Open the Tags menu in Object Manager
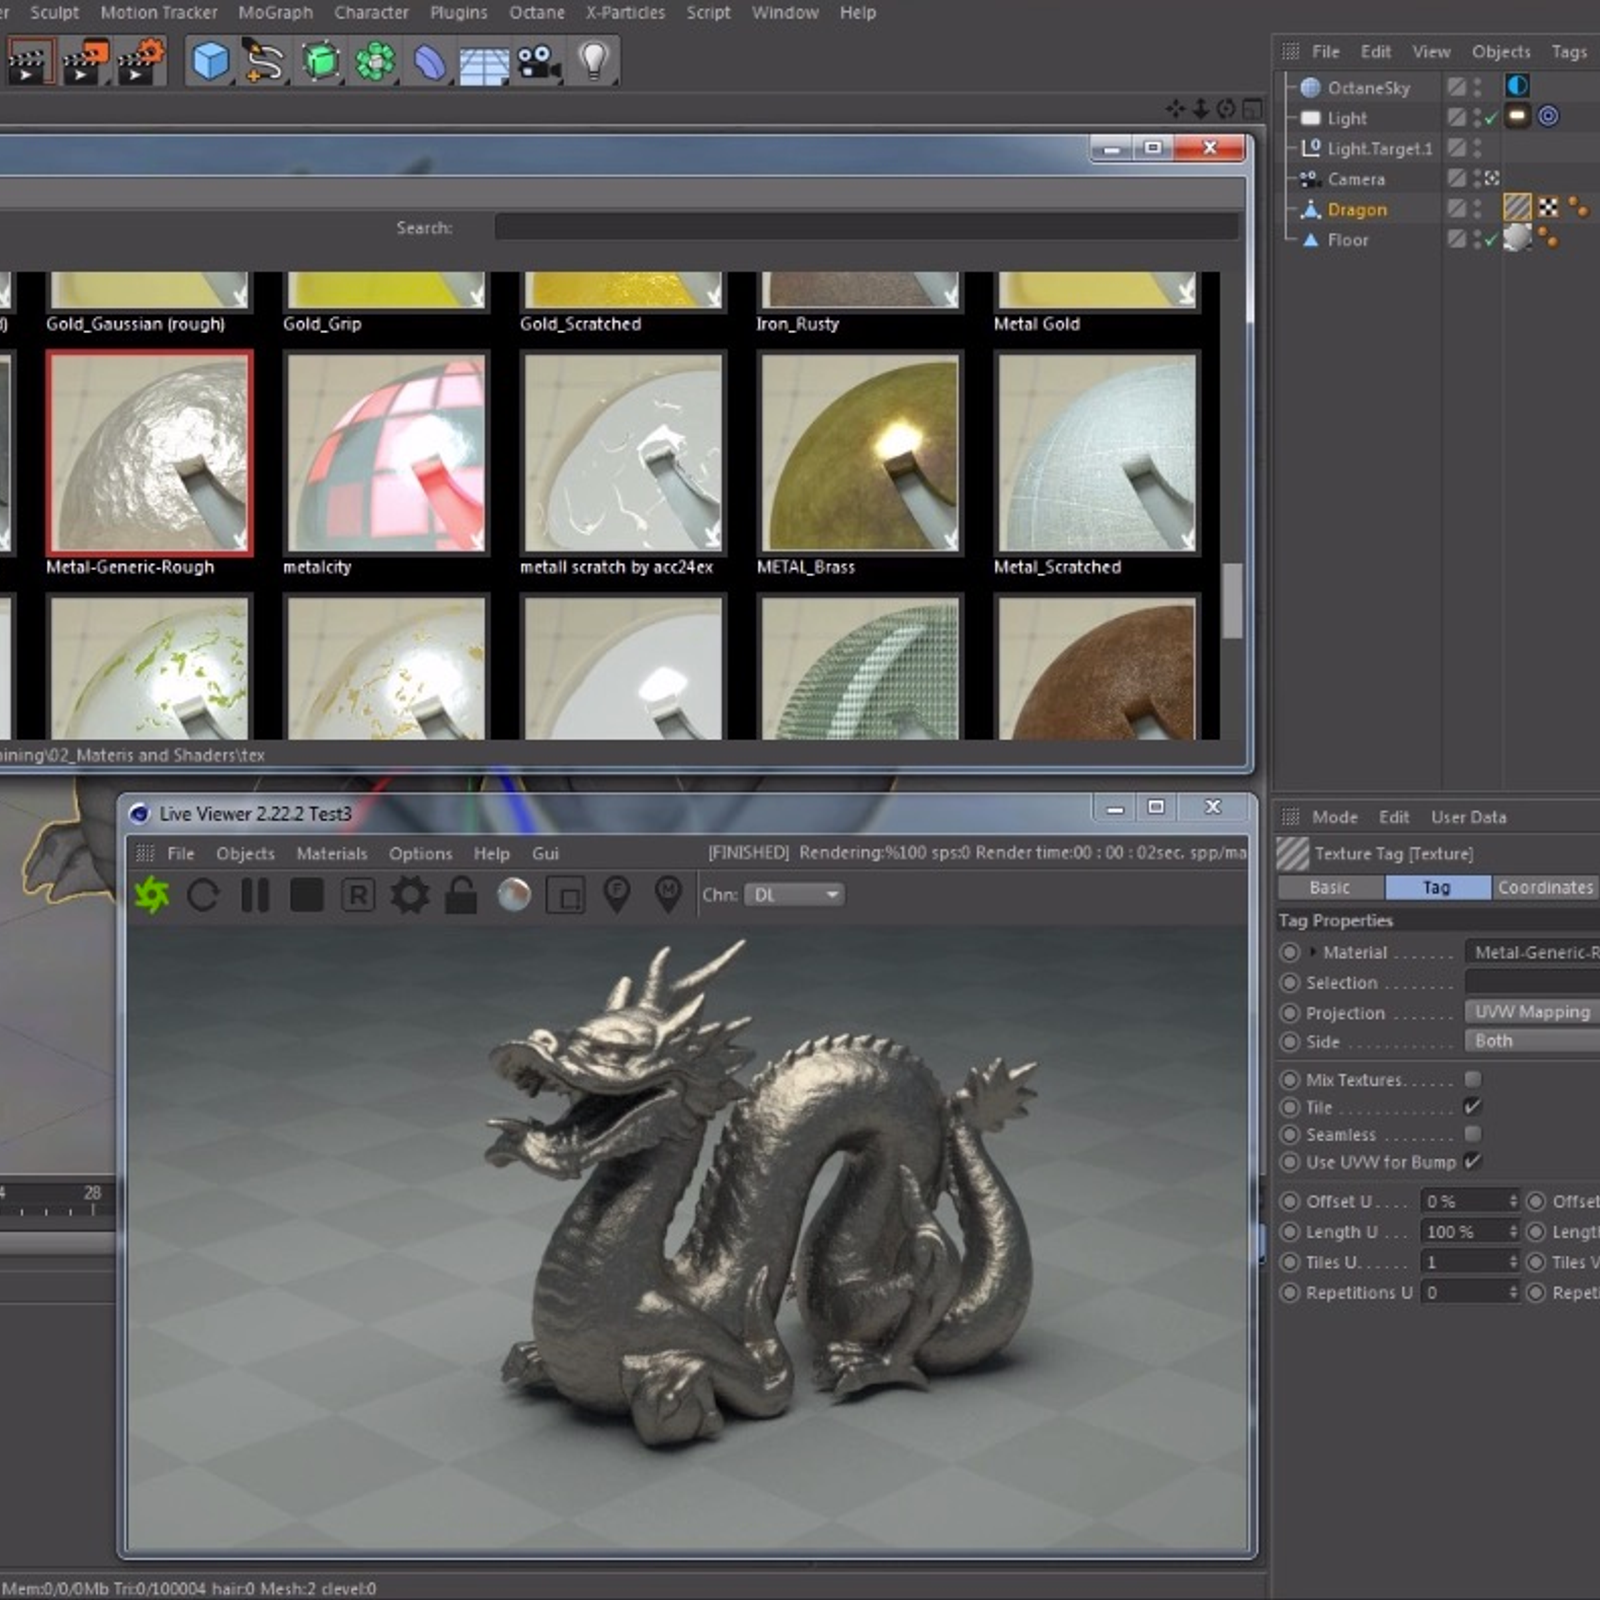The height and width of the screenshot is (1600, 1600). [x=1568, y=51]
